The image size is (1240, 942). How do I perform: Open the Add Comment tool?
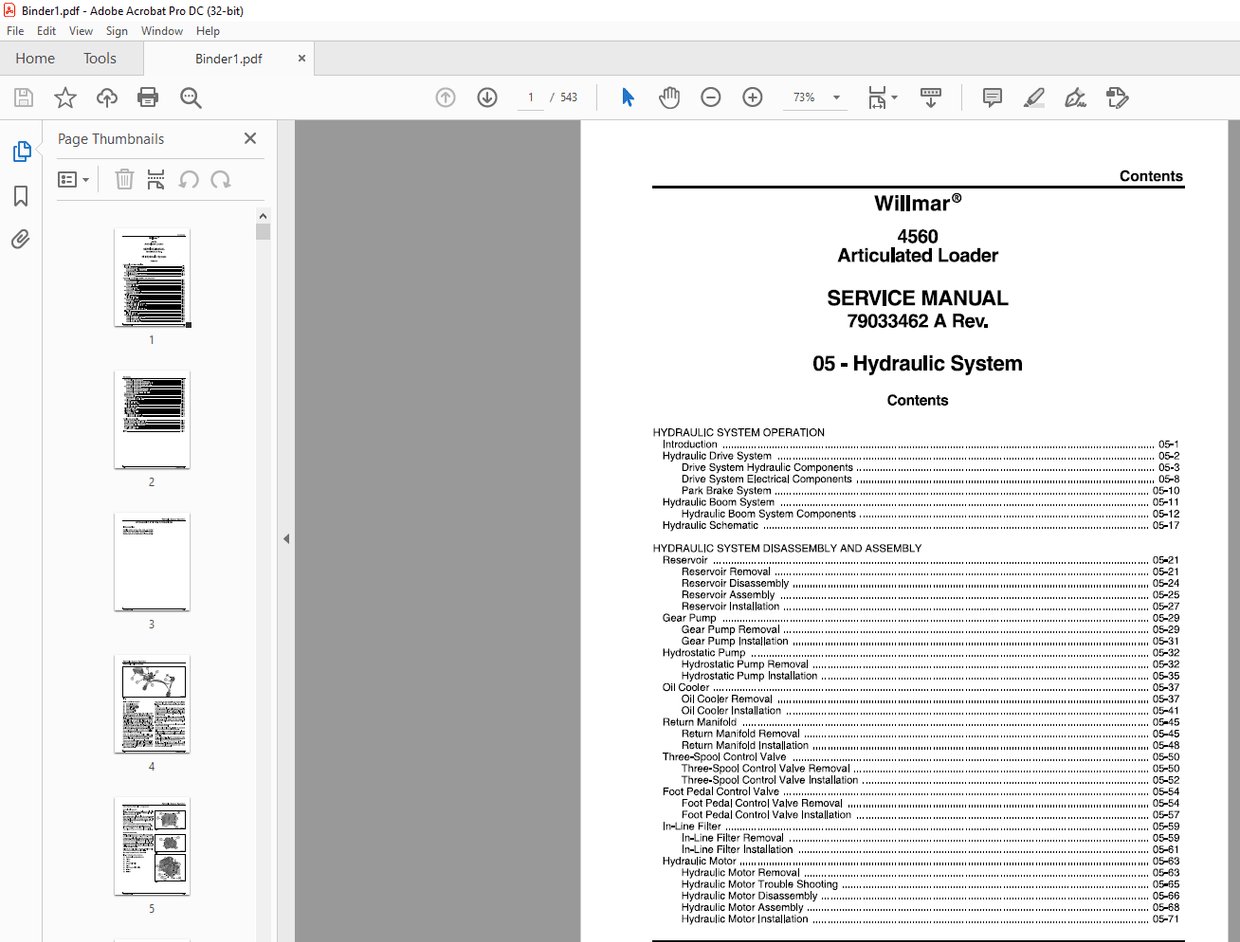[x=993, y=97]
